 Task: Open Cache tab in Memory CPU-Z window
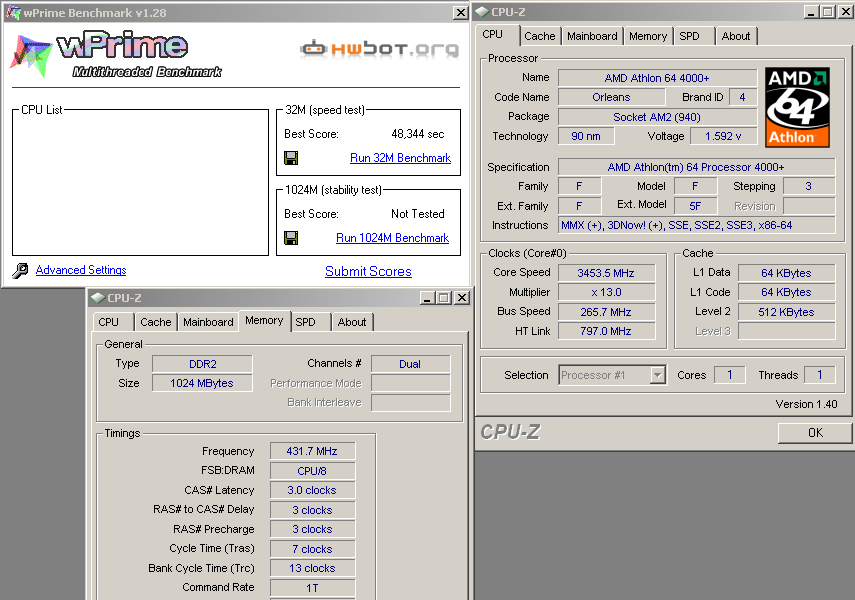click(155, 322)
